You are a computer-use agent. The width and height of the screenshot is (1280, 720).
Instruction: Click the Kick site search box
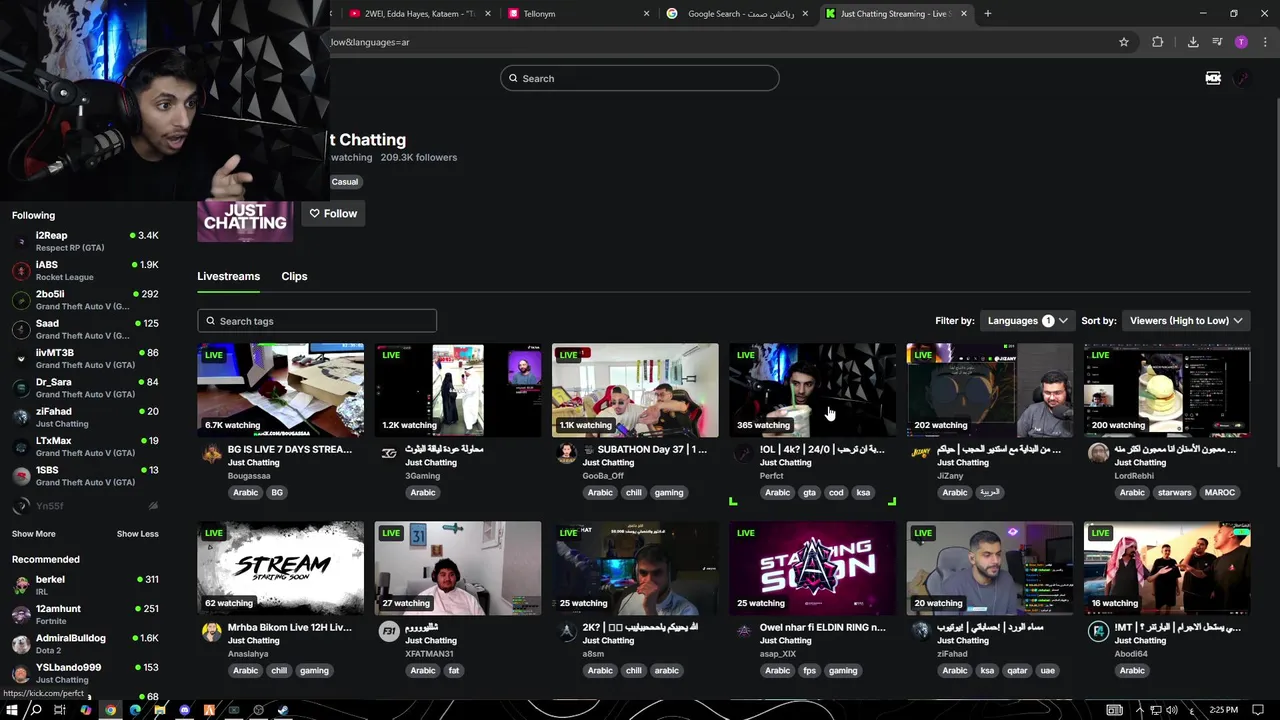tap(640, 78)
